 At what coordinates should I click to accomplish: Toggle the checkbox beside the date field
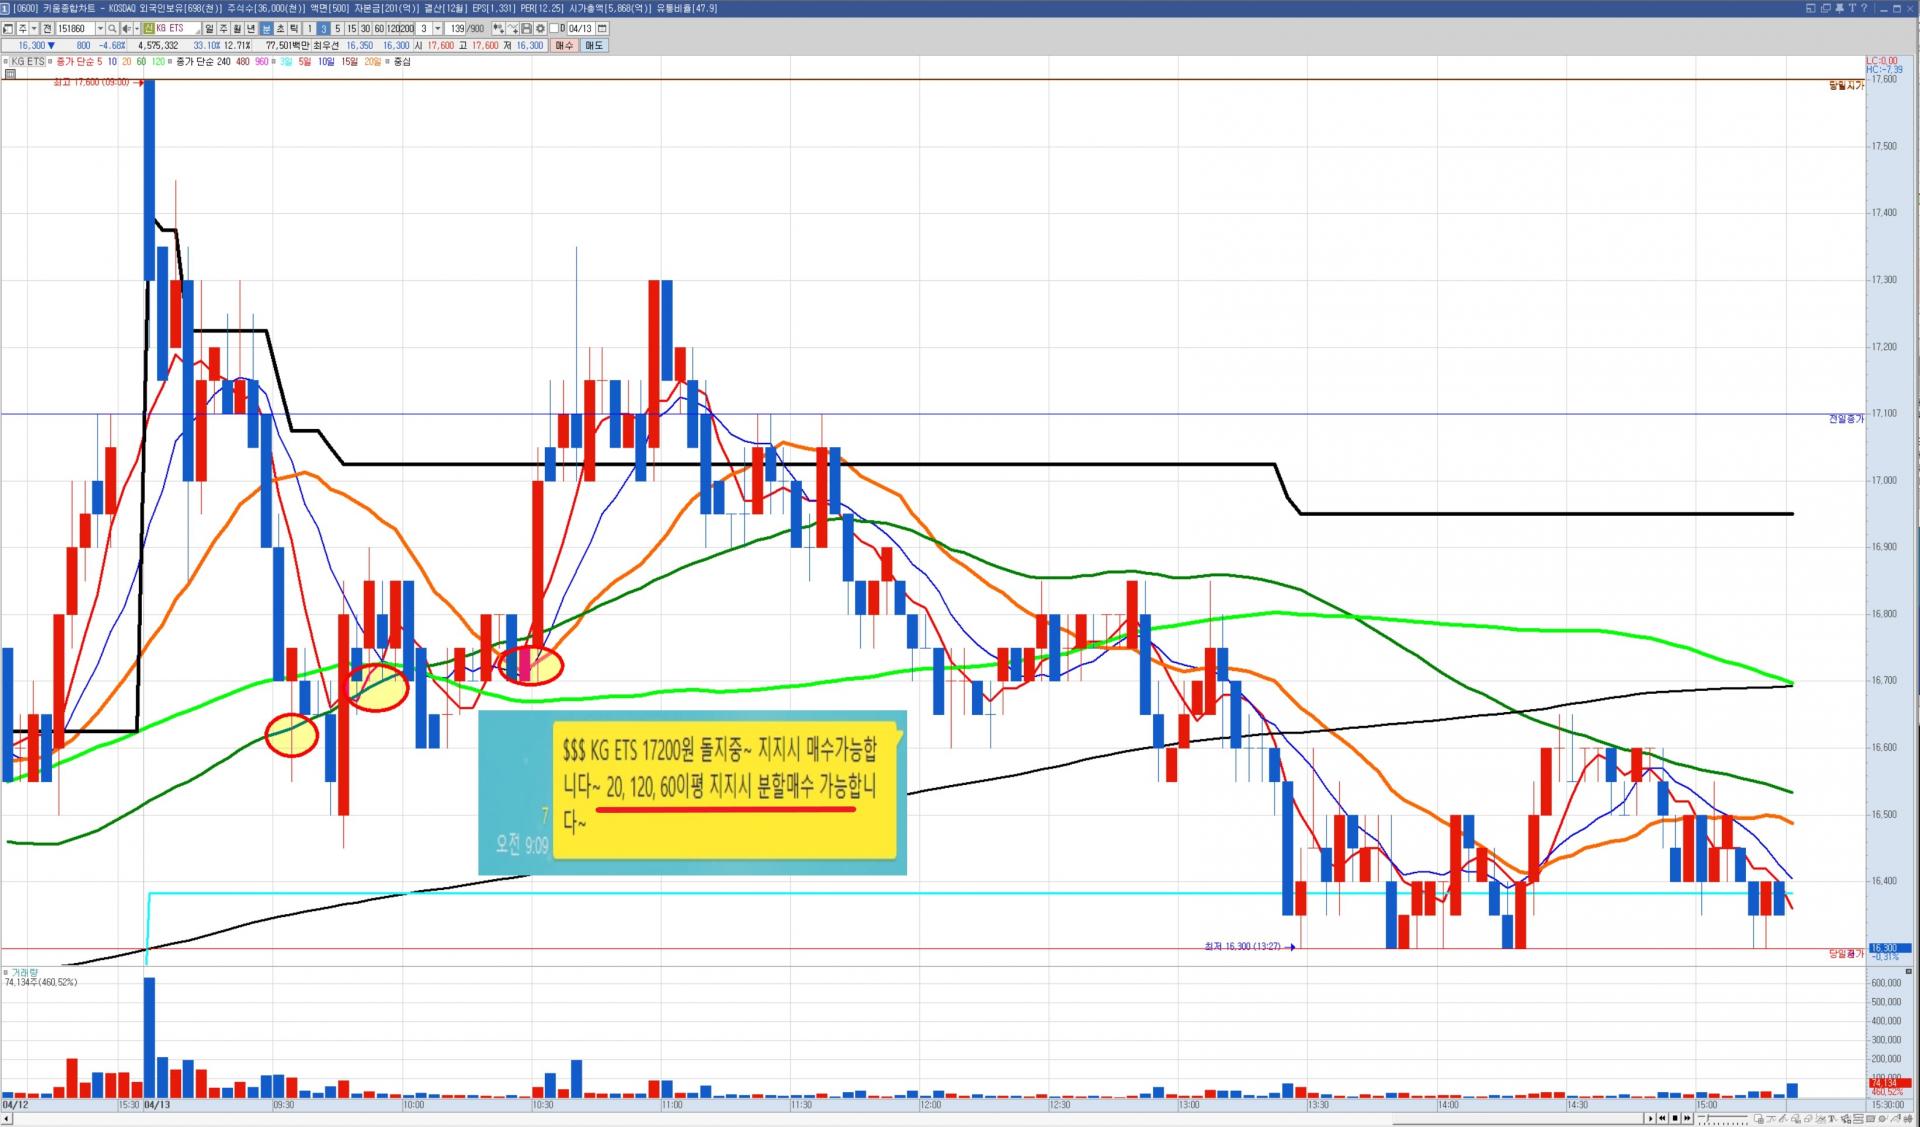point(554,29)
